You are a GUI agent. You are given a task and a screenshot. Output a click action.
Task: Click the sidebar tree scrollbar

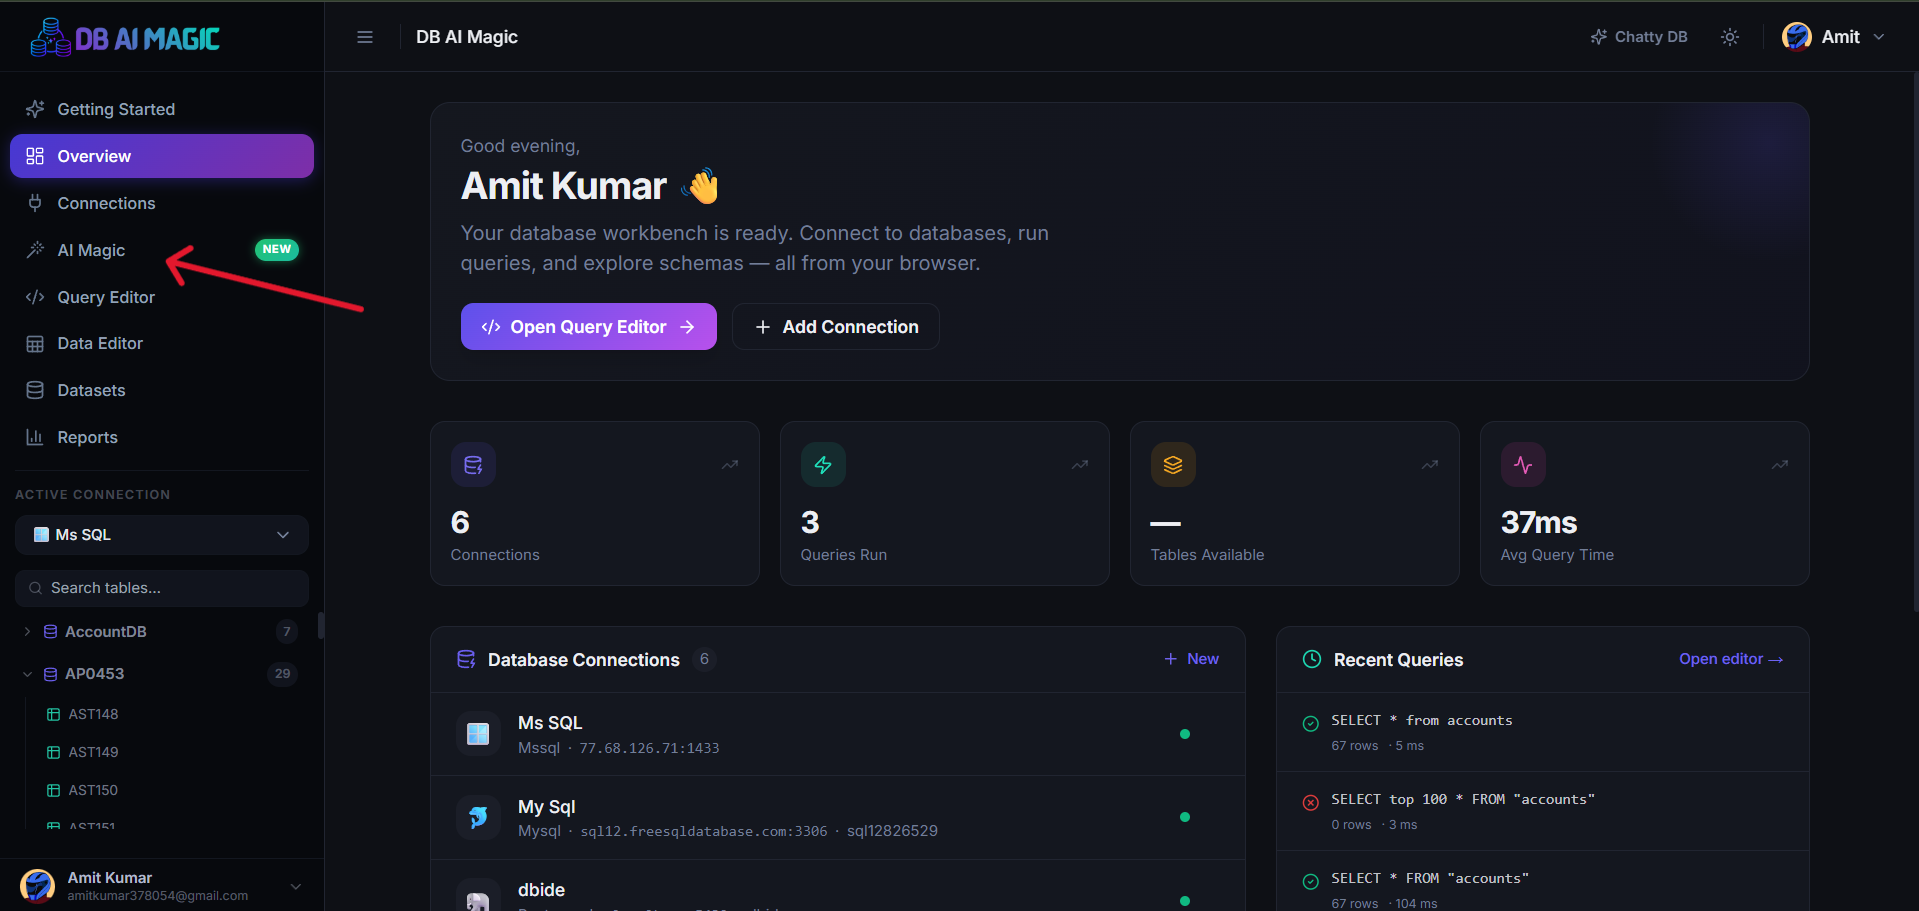pos(320,625)
